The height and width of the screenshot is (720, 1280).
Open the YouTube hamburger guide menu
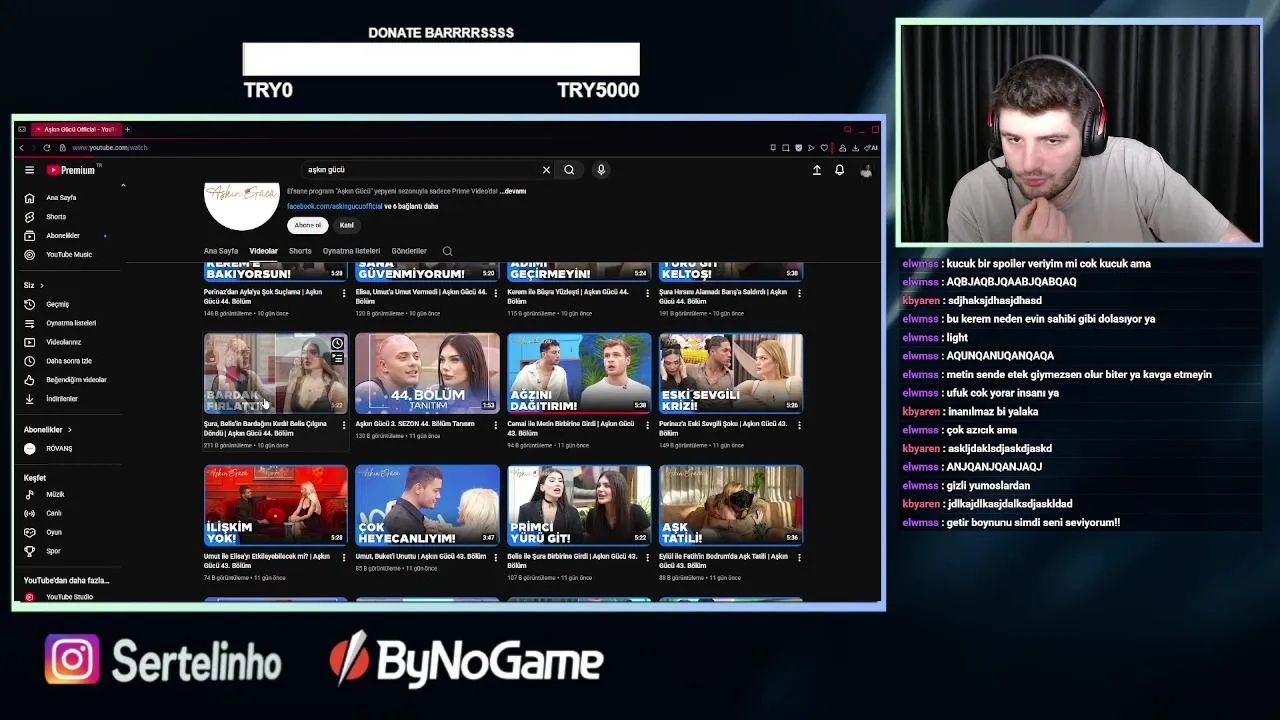coord(29,170)
